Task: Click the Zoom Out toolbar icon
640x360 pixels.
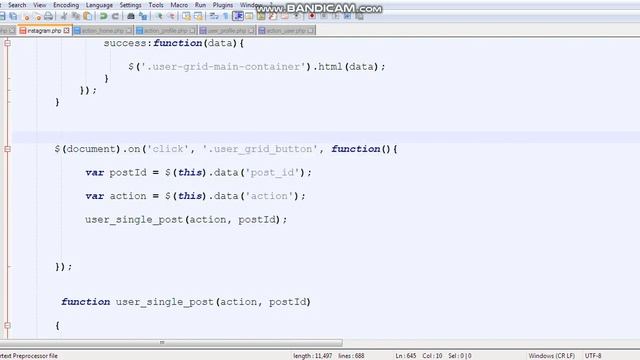Action: pos(171,16)
